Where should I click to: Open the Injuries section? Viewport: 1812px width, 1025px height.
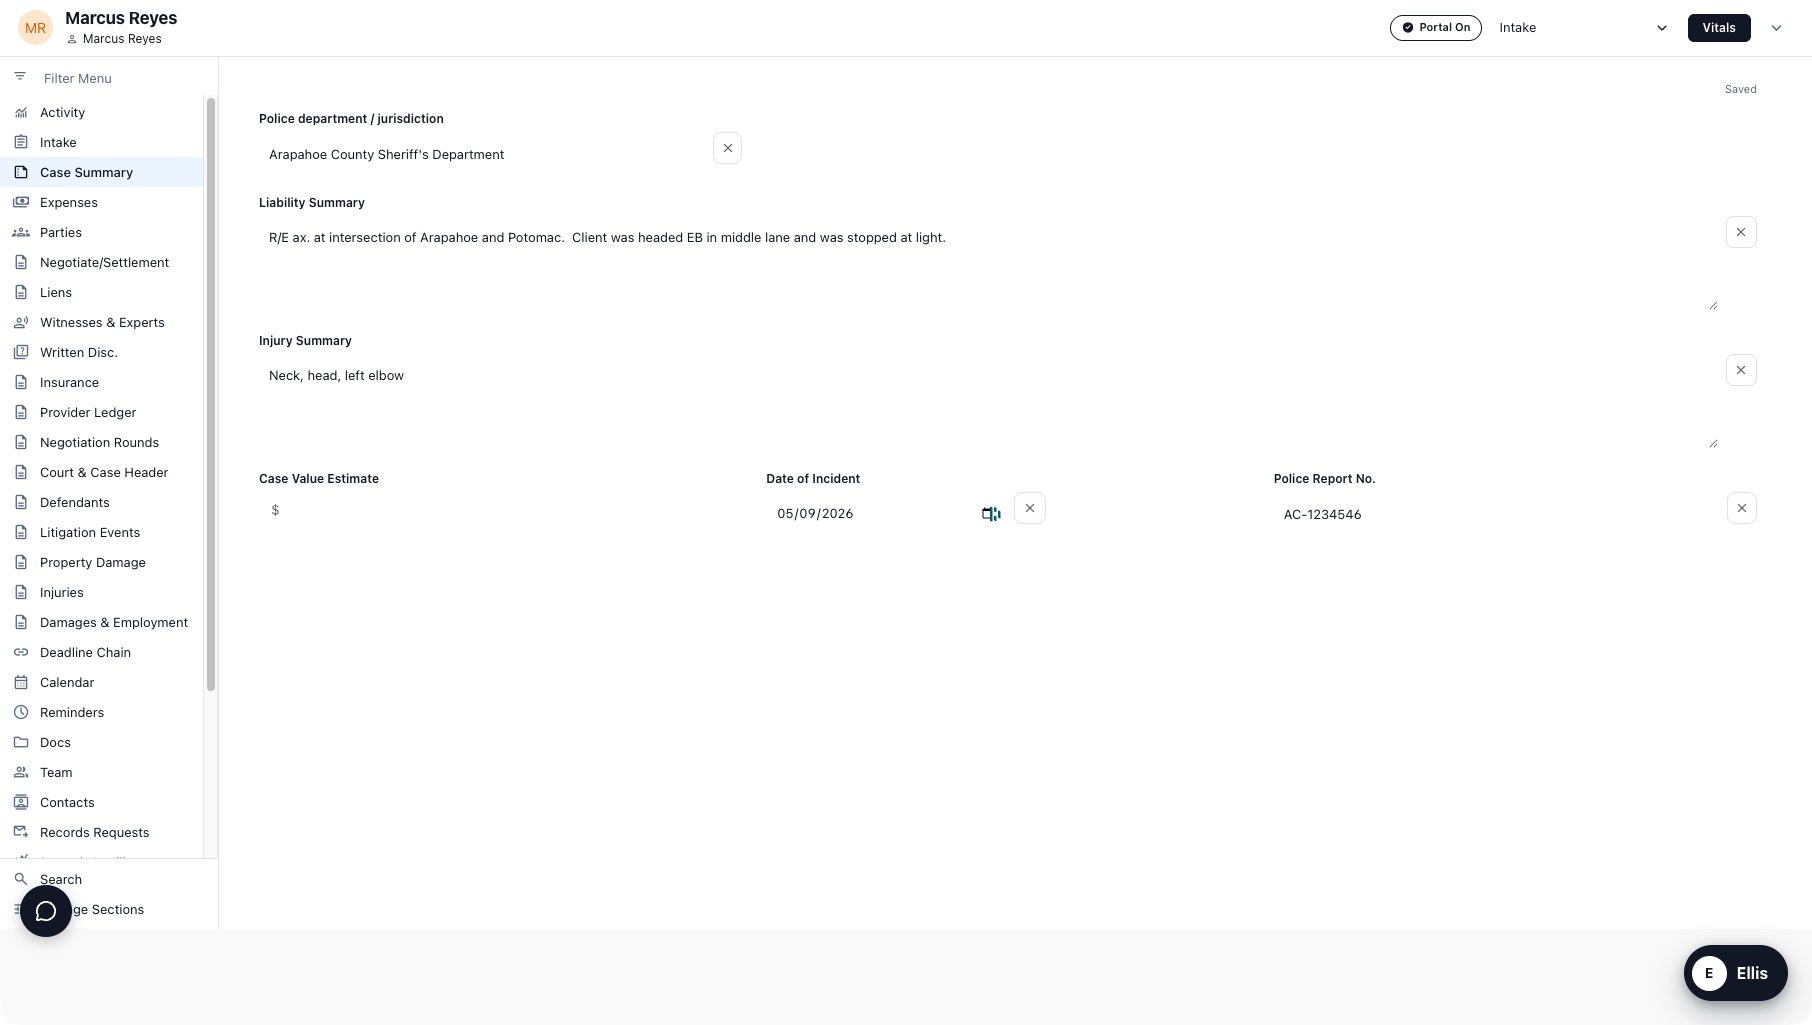coord(102,593)
